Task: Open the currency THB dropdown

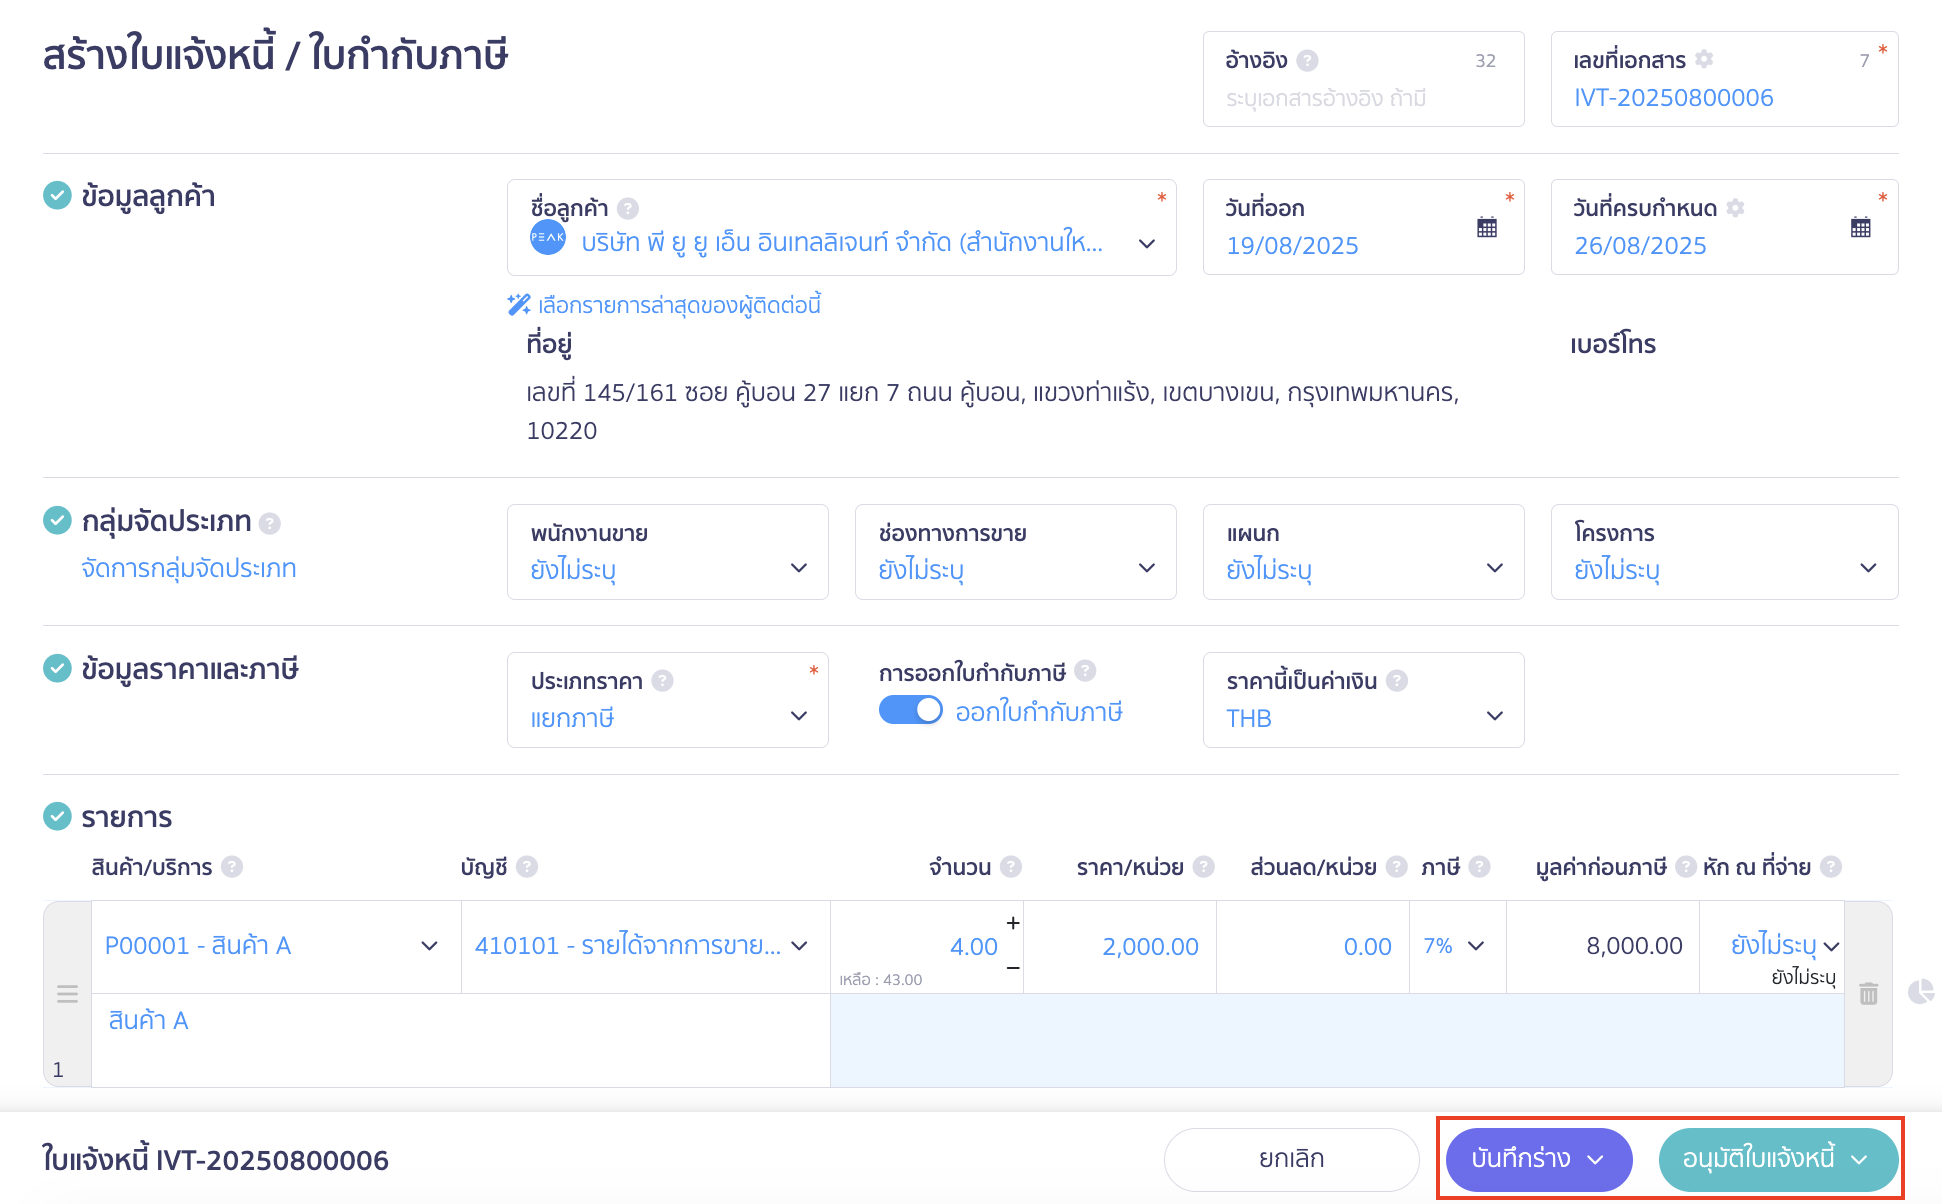Action: pos(1363,700)
